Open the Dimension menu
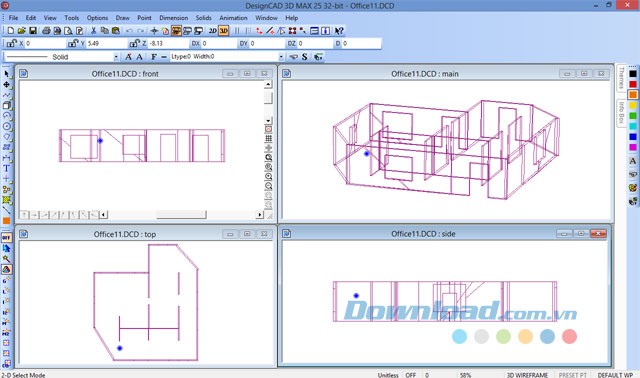 tap(173, 18)
